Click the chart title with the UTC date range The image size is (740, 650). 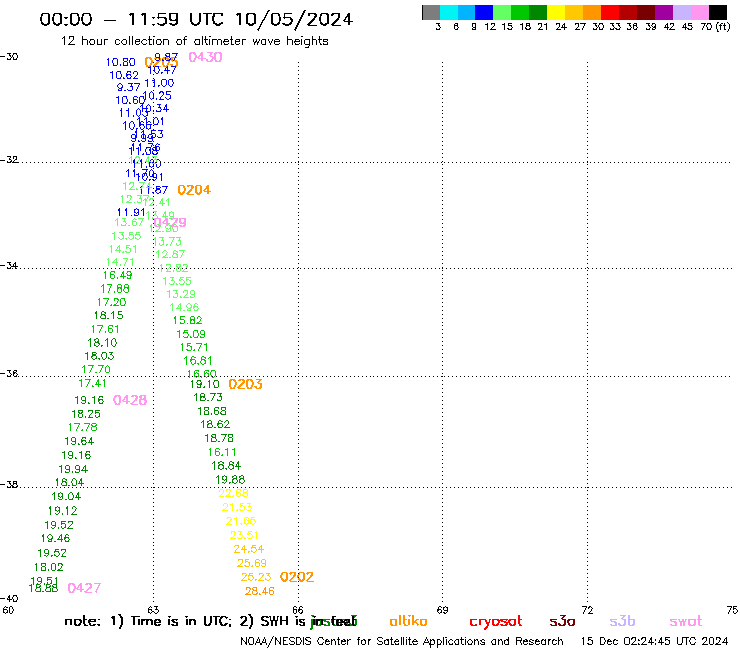196,19
